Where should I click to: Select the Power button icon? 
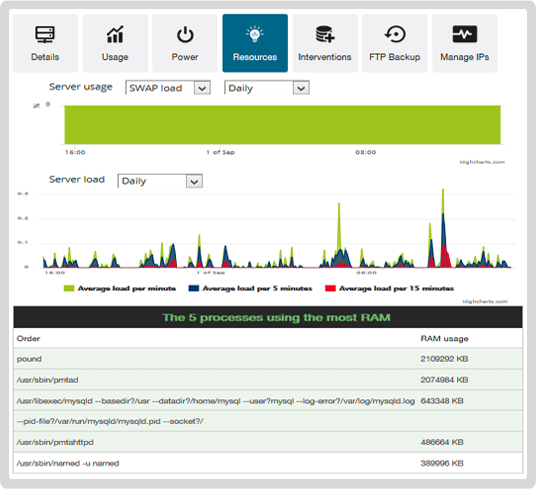pos(185,35)
